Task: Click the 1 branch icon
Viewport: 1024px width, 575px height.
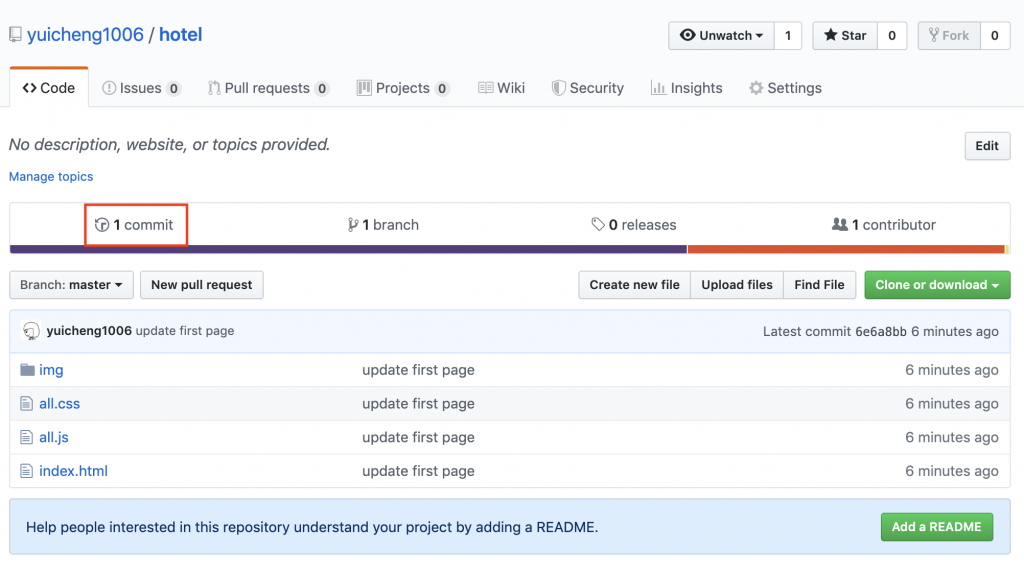Action: tap(353, 225)
